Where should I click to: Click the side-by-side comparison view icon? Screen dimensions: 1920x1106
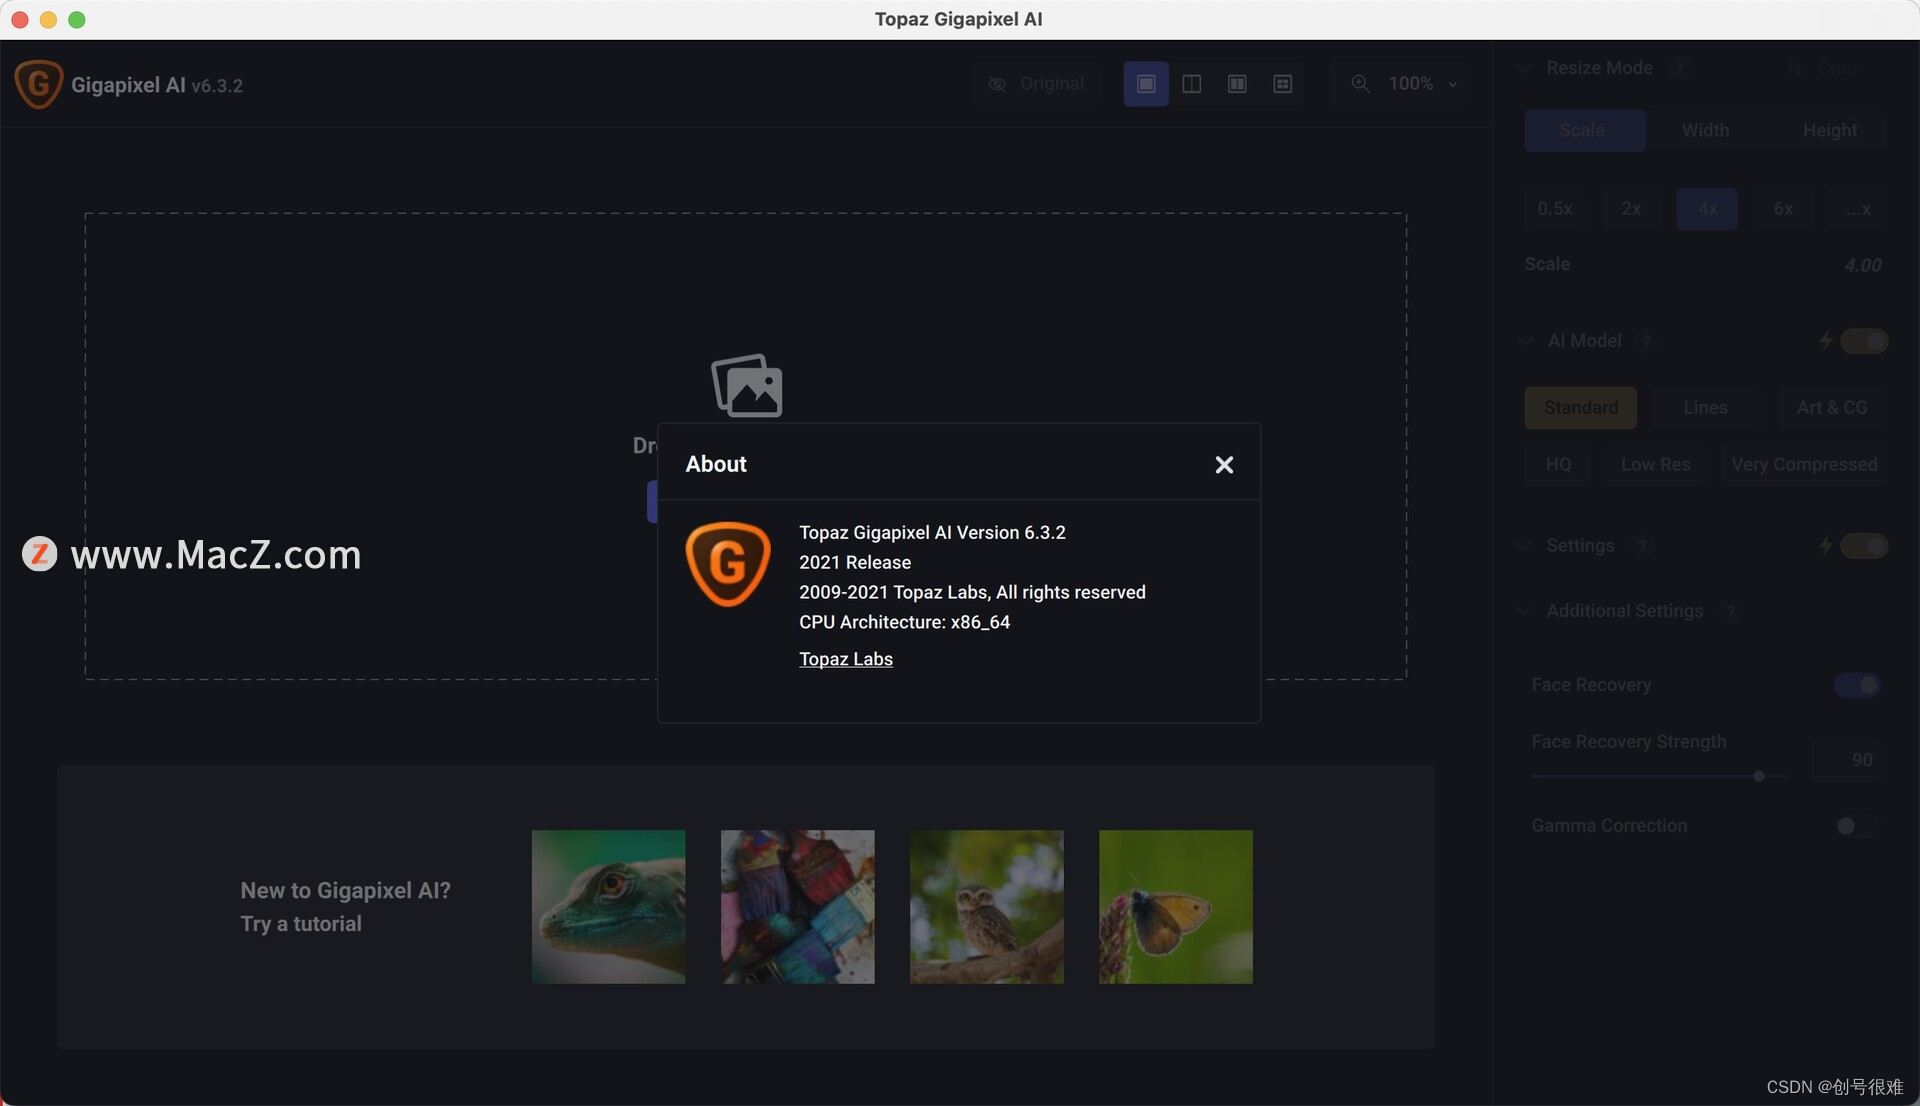pos(1191,83)
